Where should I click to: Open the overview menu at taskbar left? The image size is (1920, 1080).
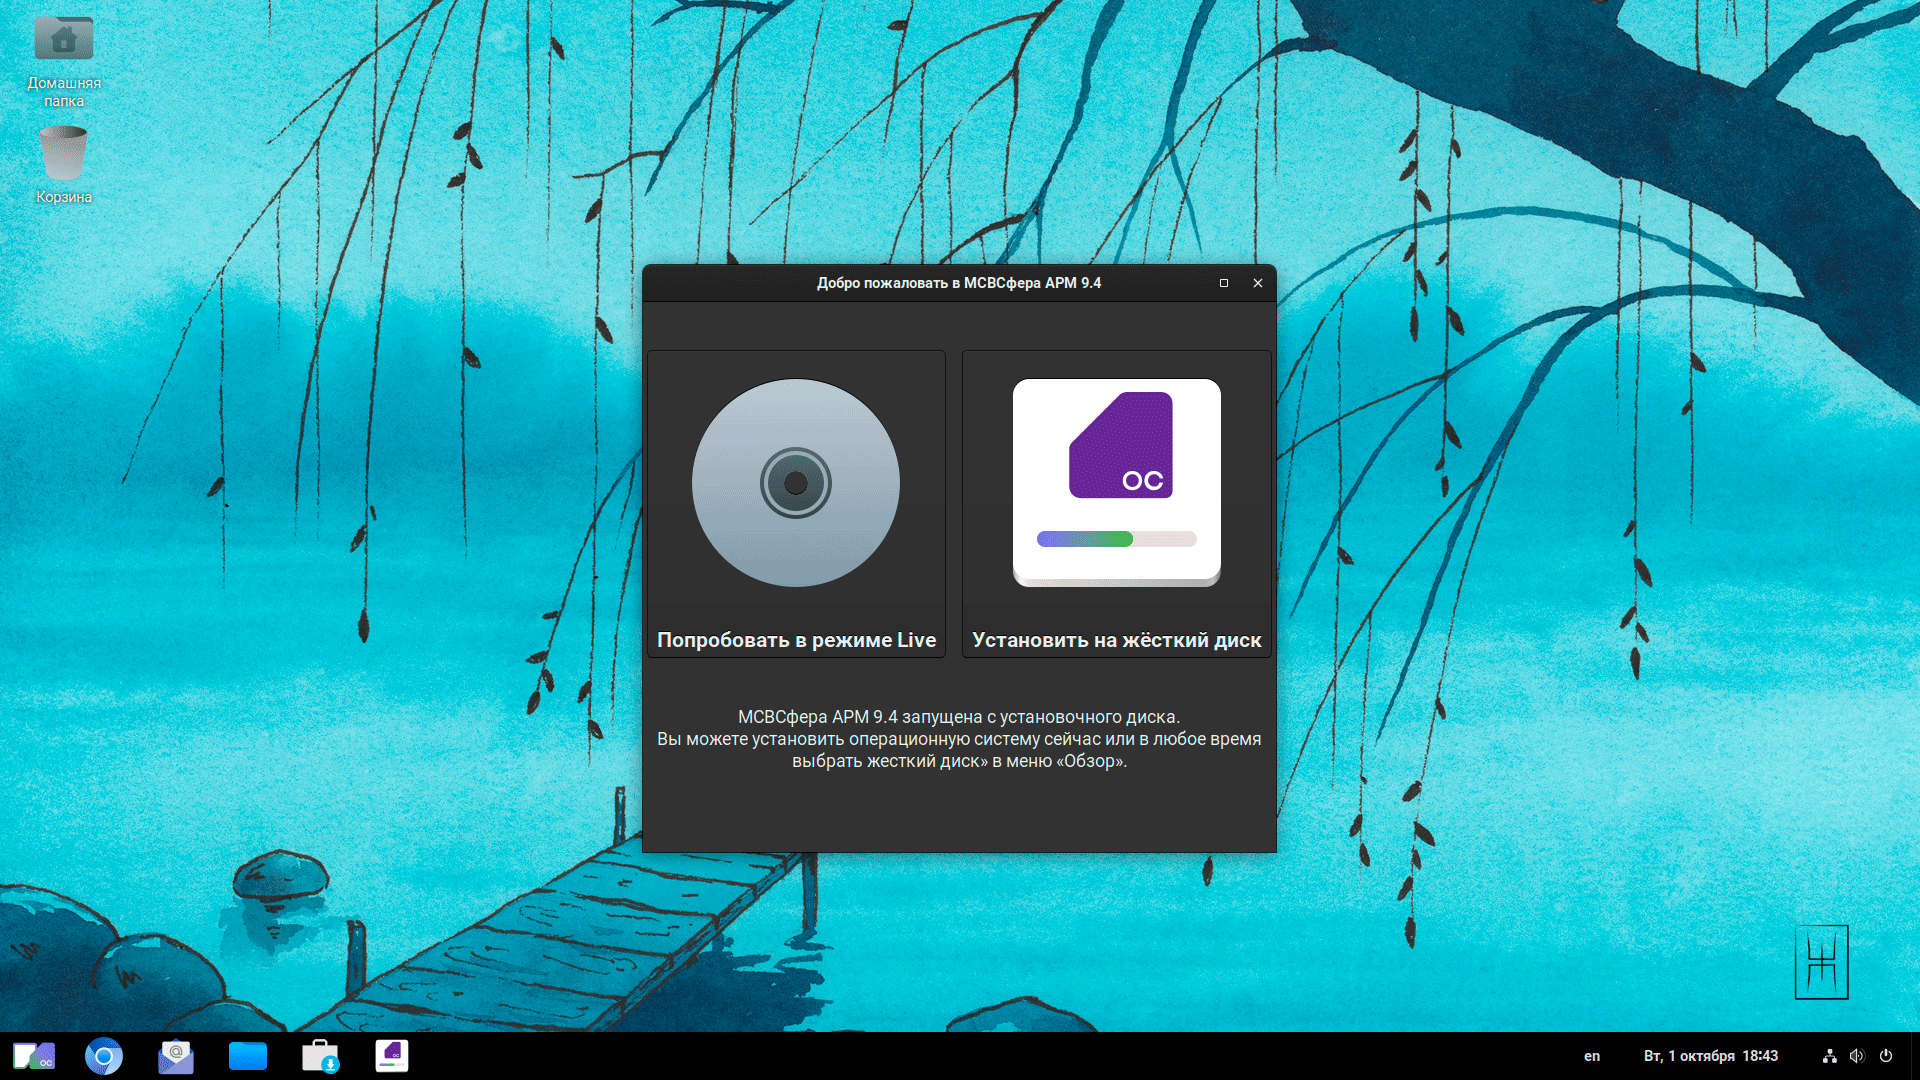pos(33,1056)
